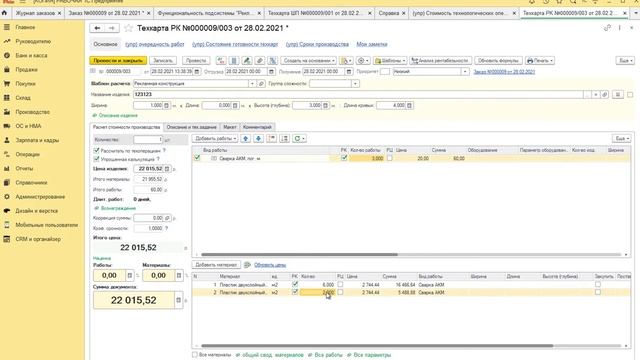Go back with the left arrow button
The image size is (640, 360).
click(x=97, y=28)
